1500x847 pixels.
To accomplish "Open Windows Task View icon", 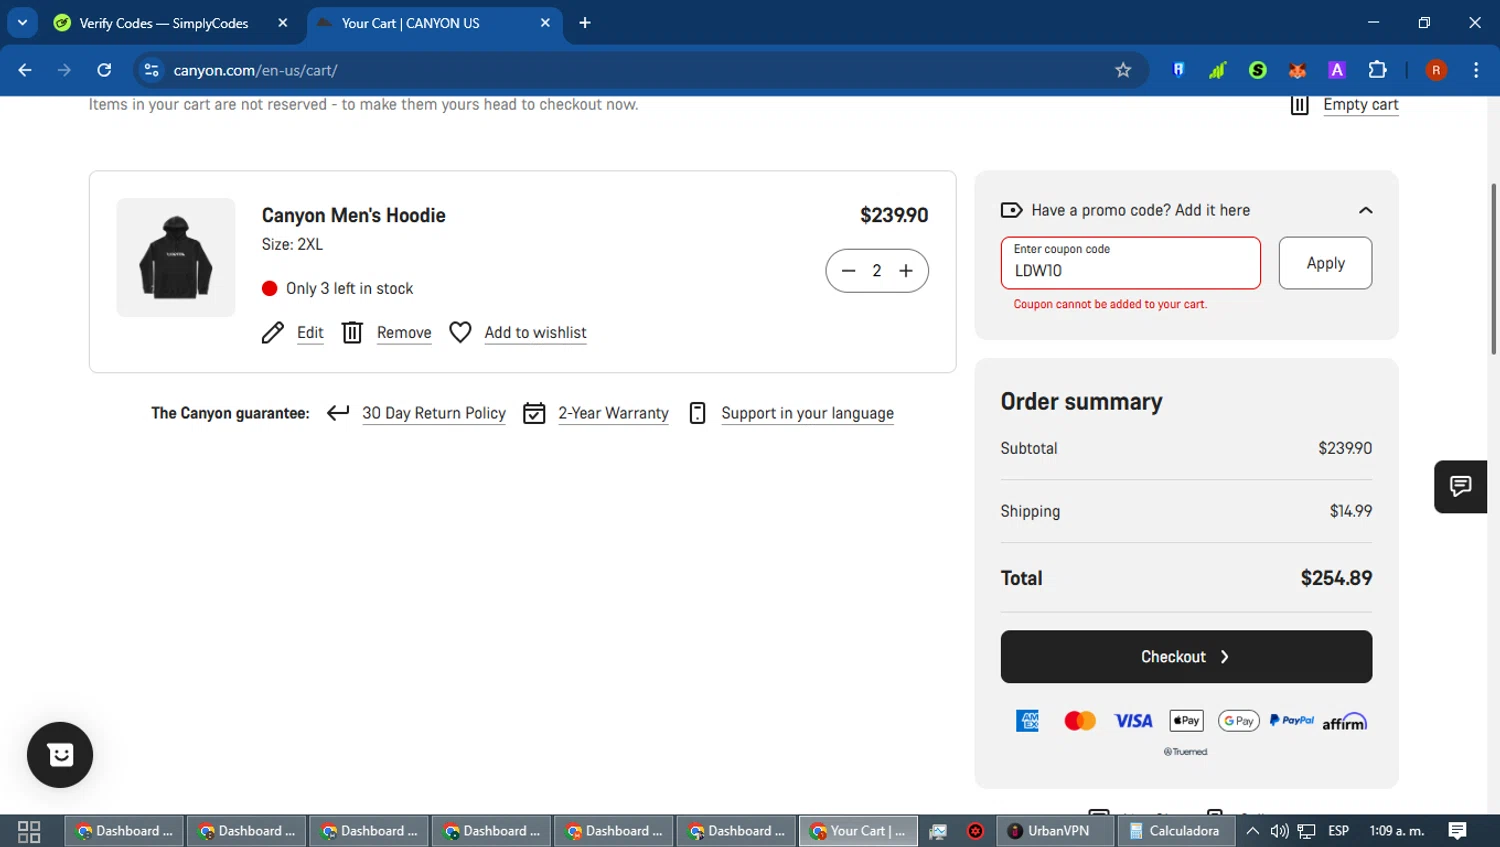I will (29, 831).
